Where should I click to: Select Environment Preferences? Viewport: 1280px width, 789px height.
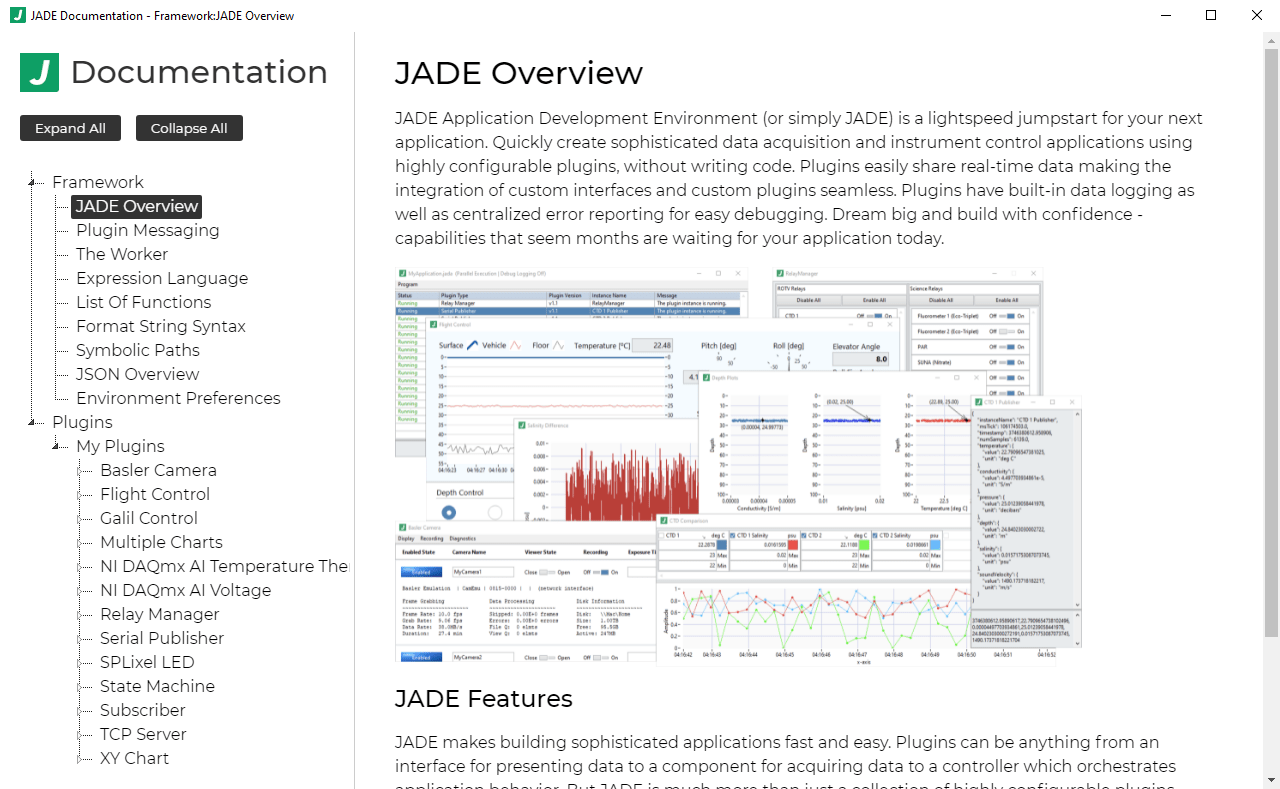click(178, 398)
